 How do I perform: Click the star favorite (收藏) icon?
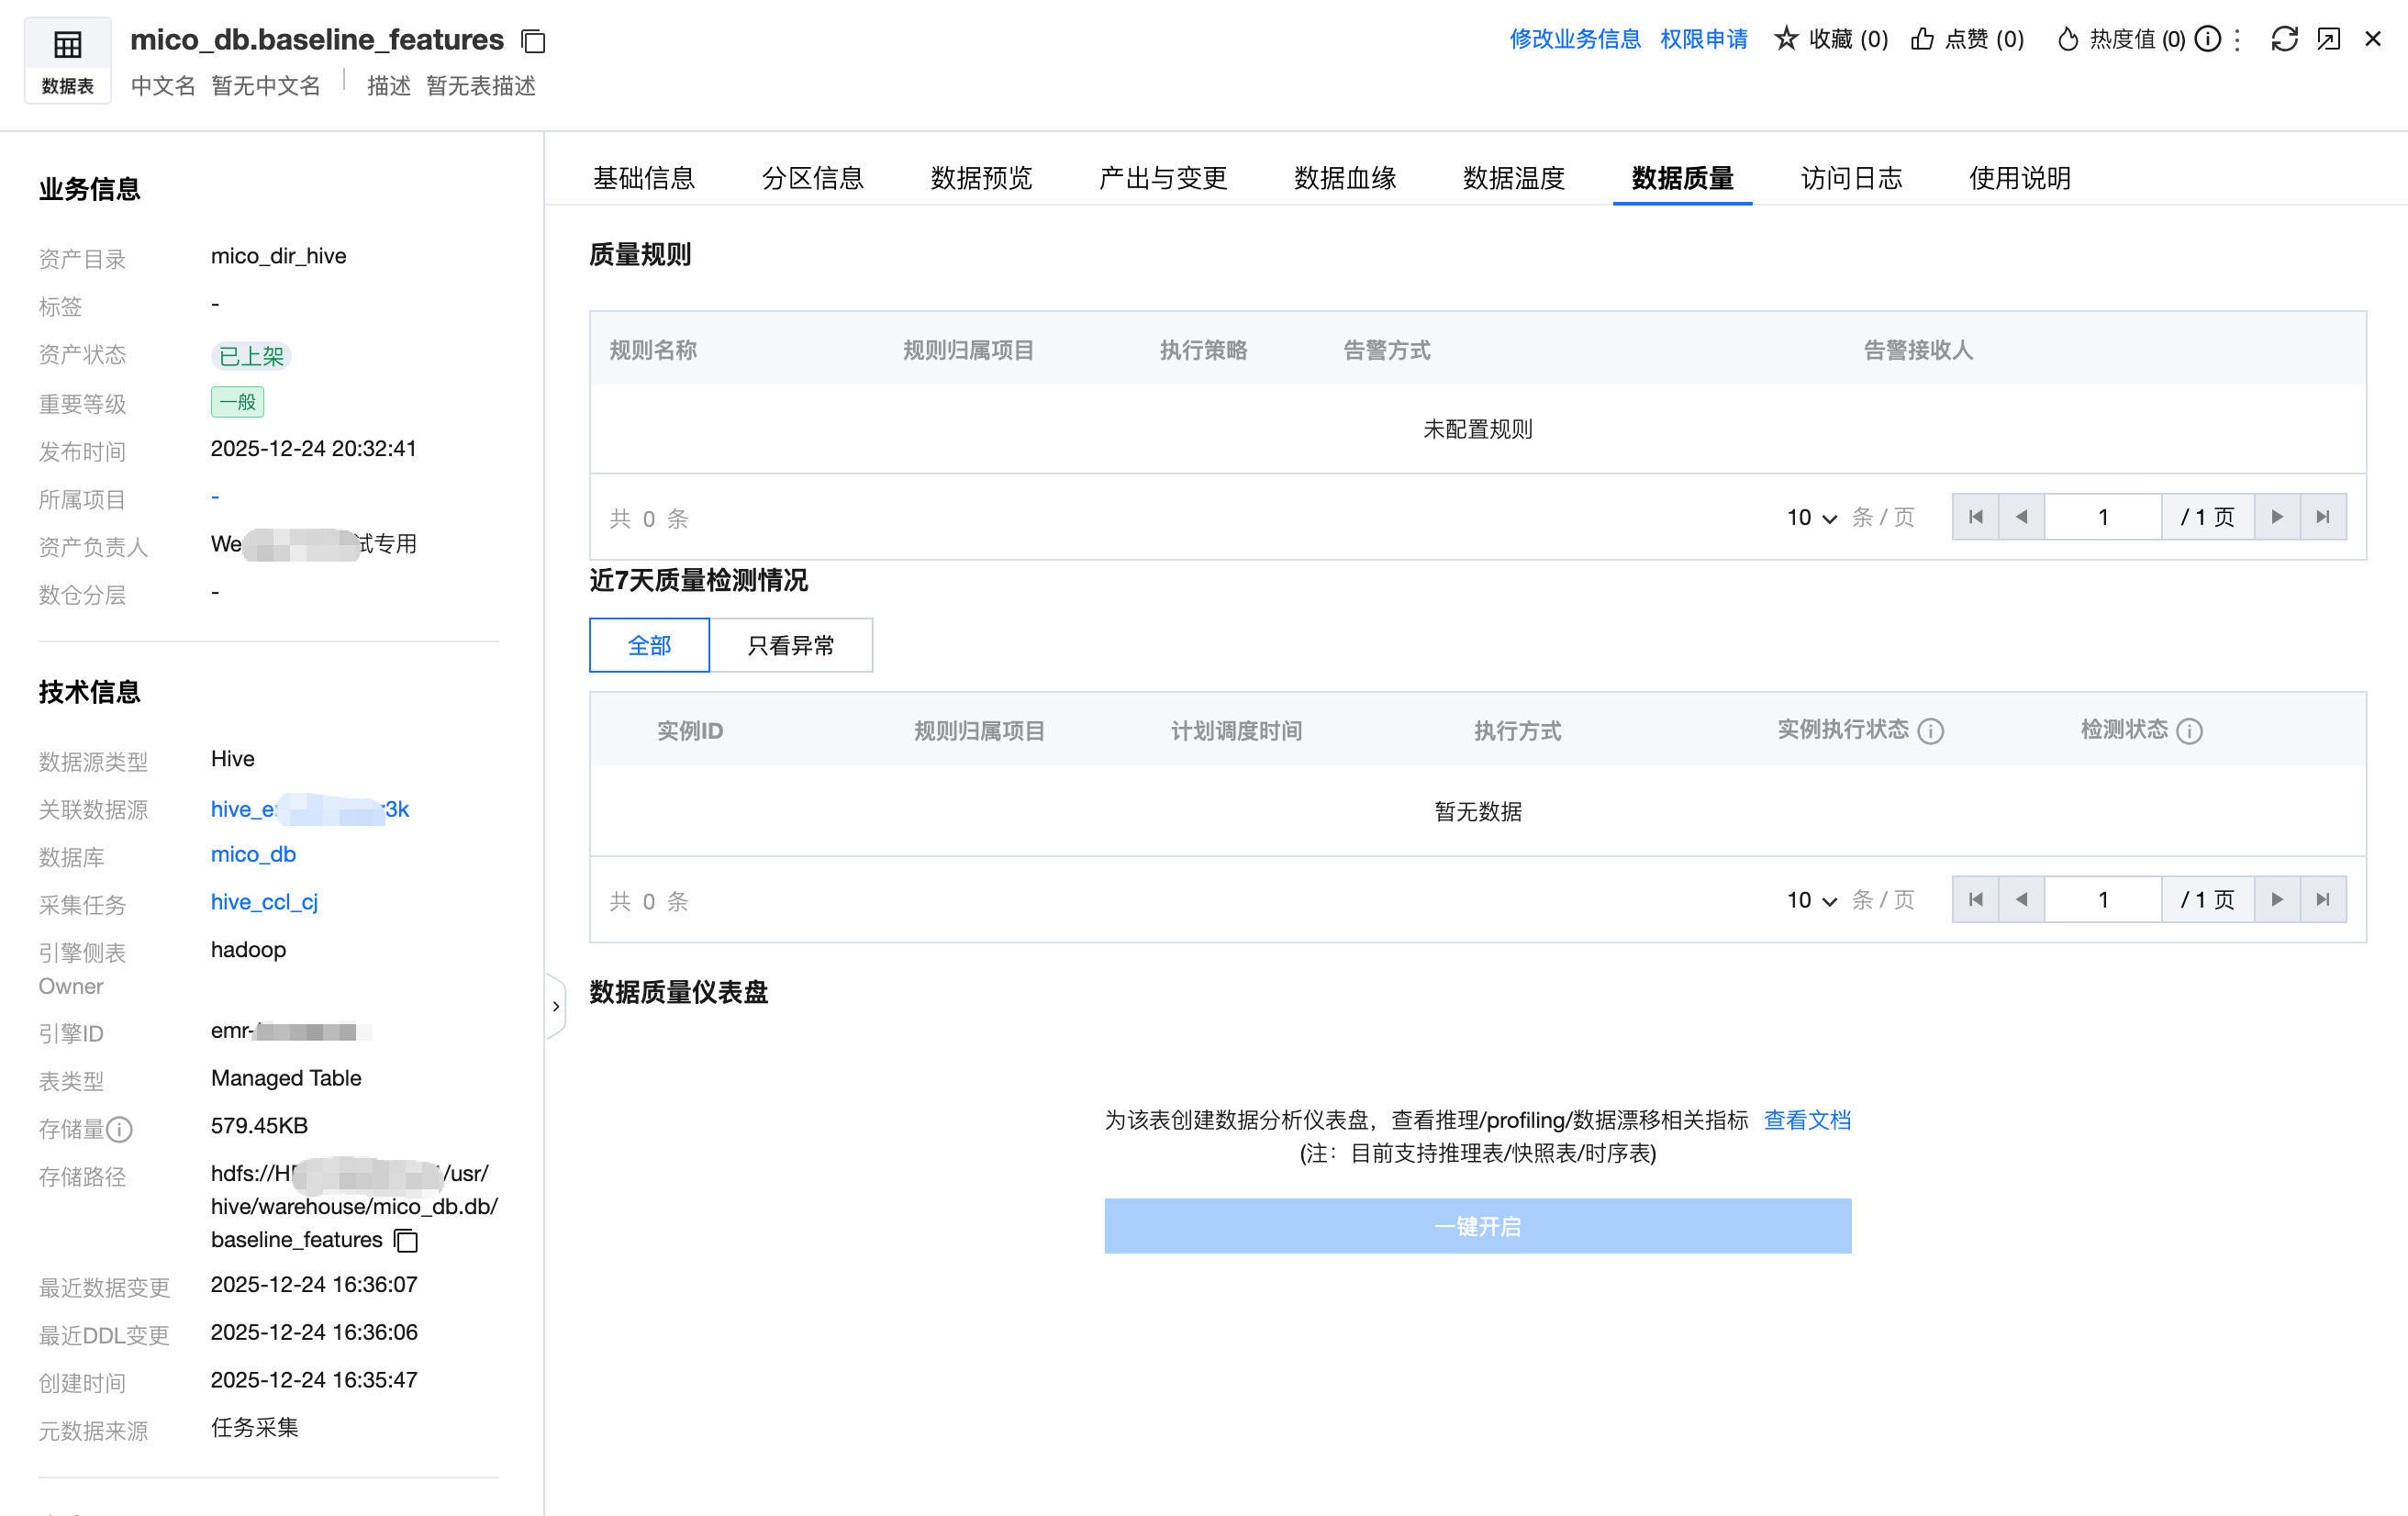1785,39
